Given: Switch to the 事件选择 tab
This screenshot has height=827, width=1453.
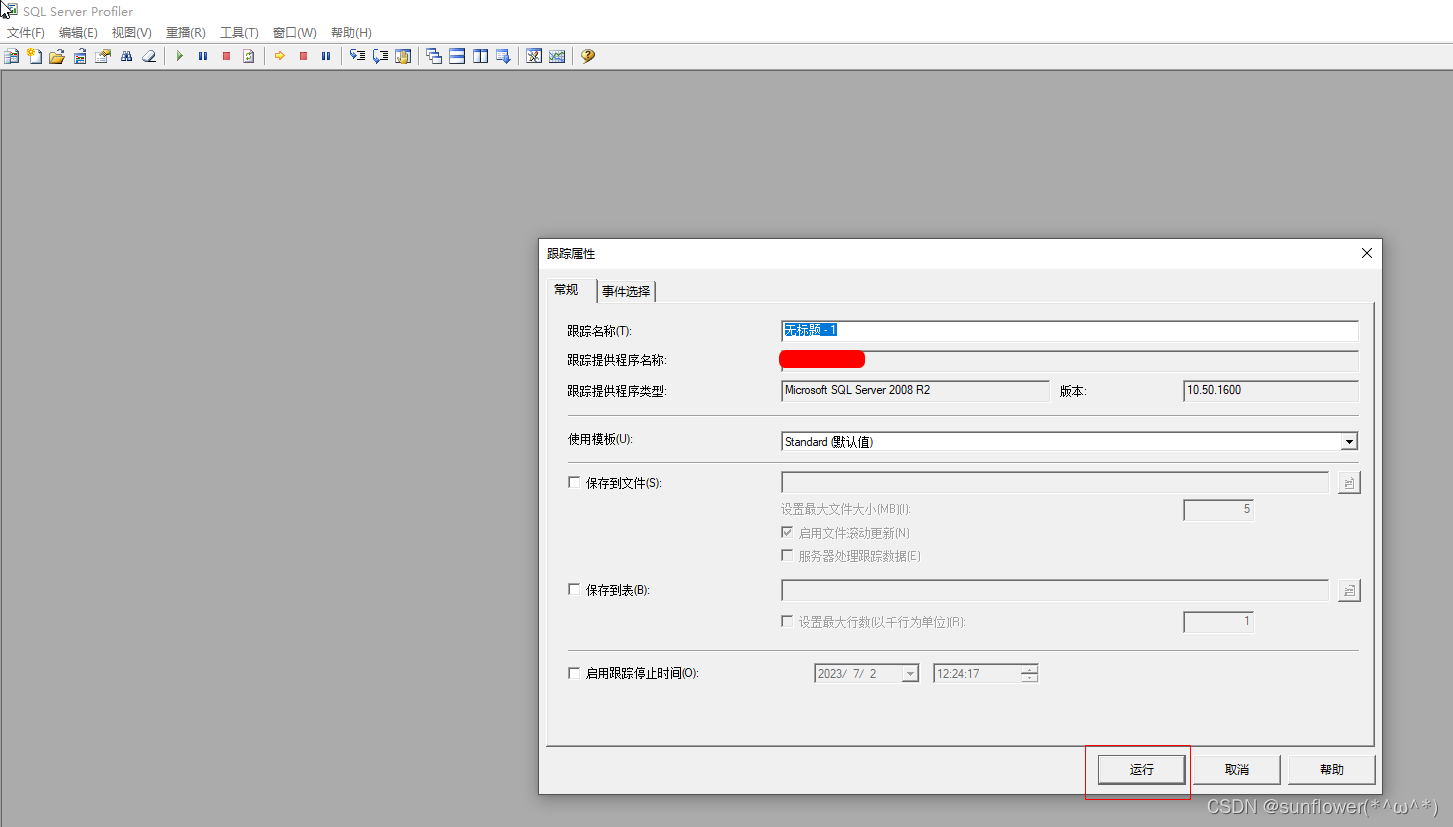Looking at the screenshot, I should pyautogui.click(x=626, y=291).
